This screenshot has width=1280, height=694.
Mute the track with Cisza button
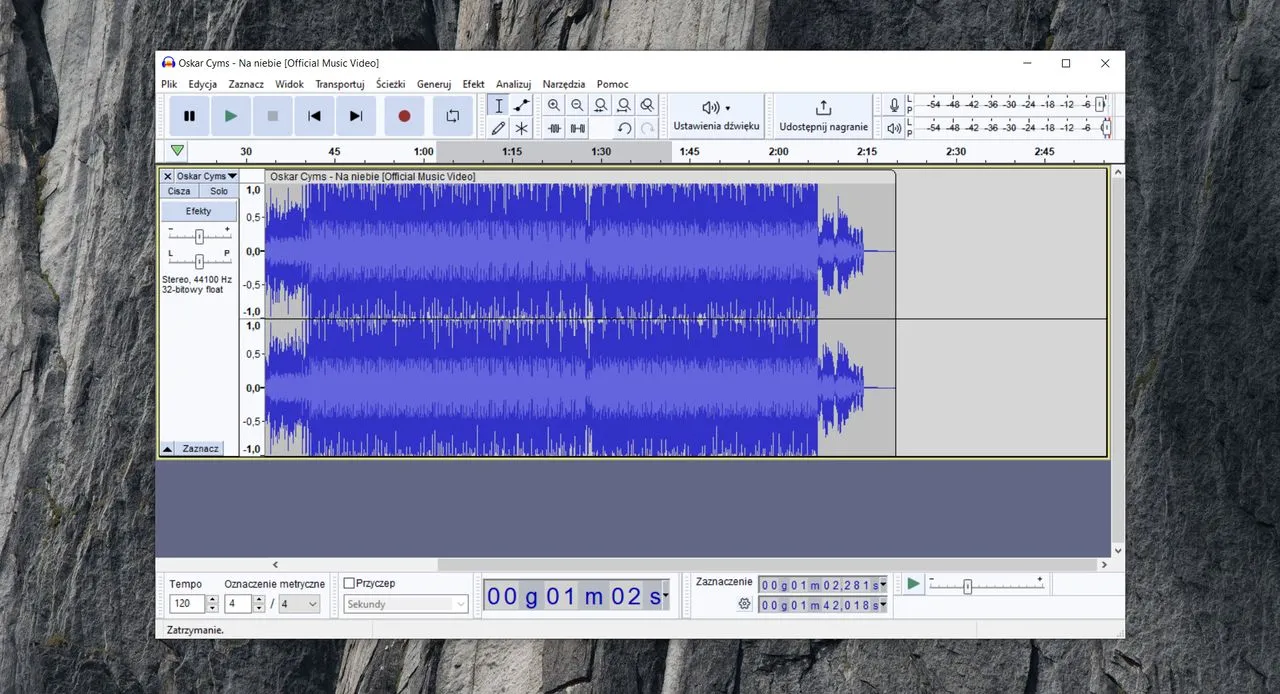tap(179, 191)
